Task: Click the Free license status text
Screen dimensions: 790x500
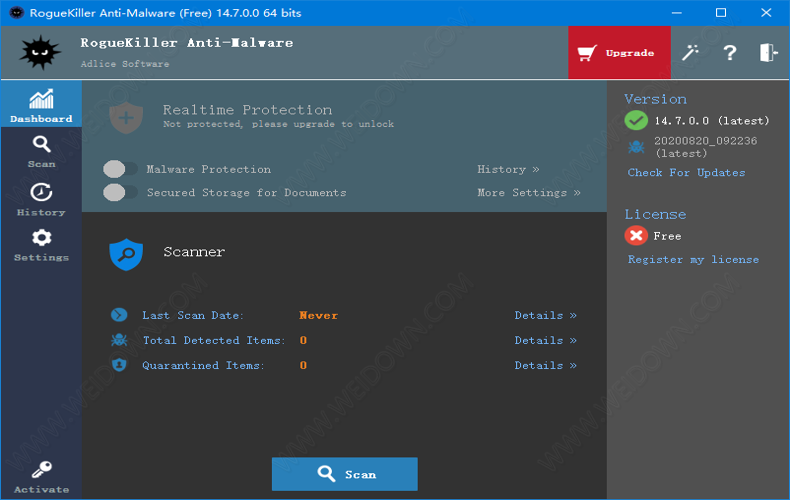Action: (x=667, y=236)
